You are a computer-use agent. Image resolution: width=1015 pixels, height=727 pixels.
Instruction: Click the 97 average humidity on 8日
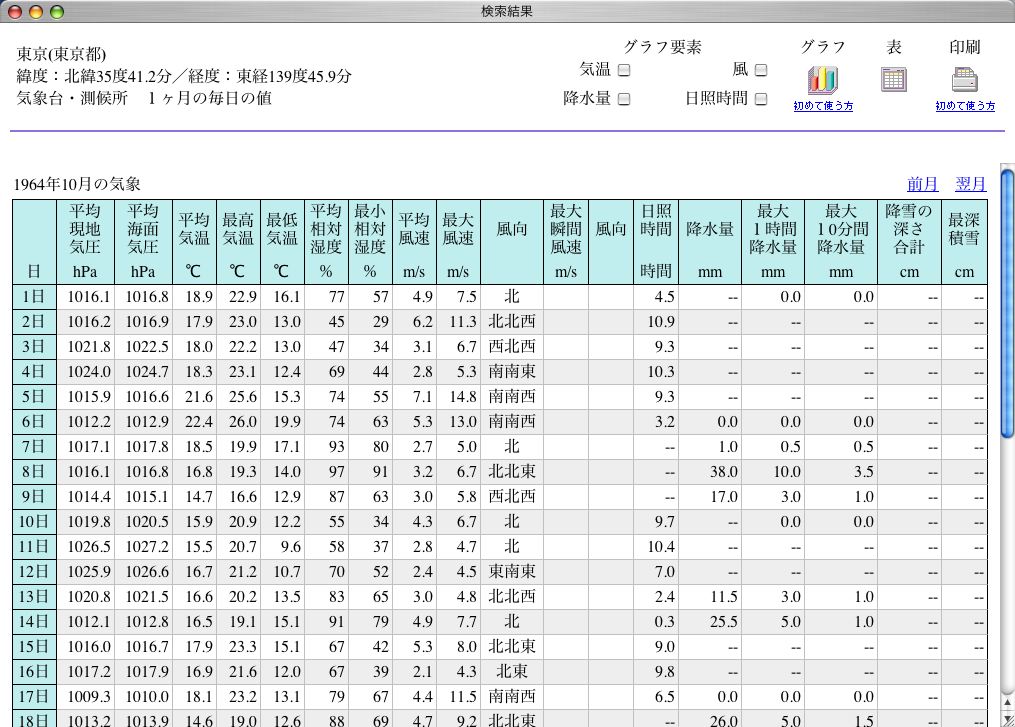(337, 472)
